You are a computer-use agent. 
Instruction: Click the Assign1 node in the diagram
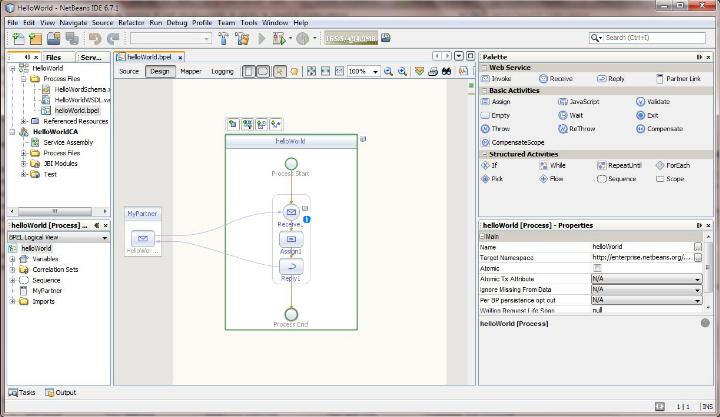[291, 239]
